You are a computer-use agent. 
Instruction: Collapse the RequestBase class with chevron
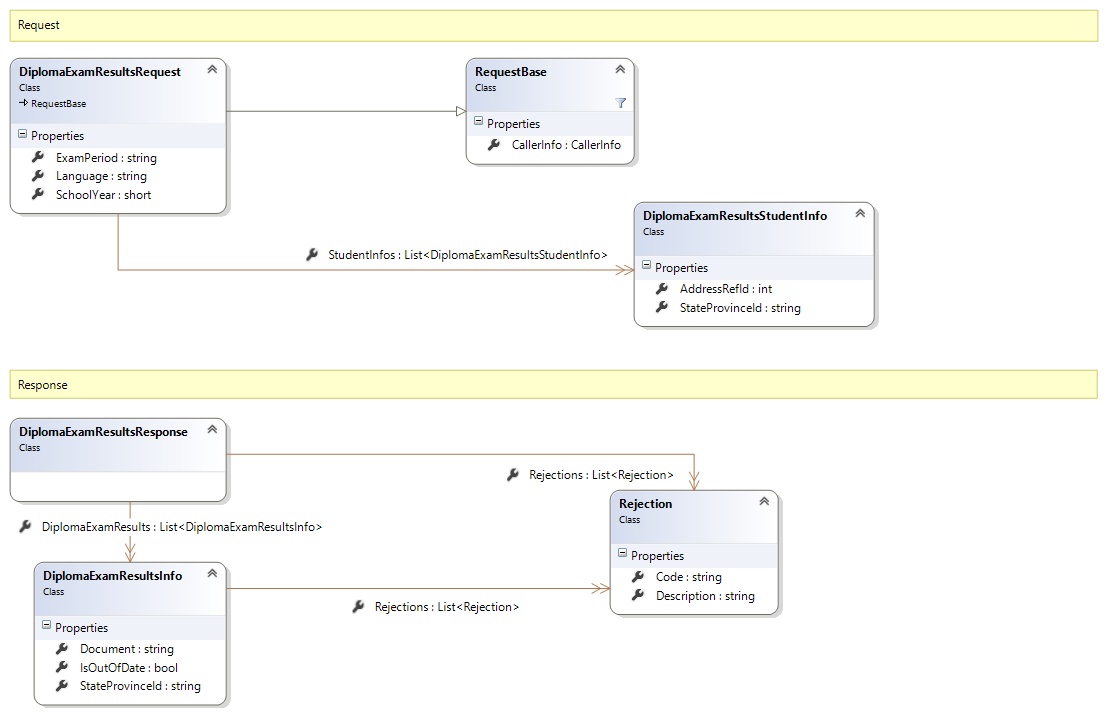coord(620,70)
